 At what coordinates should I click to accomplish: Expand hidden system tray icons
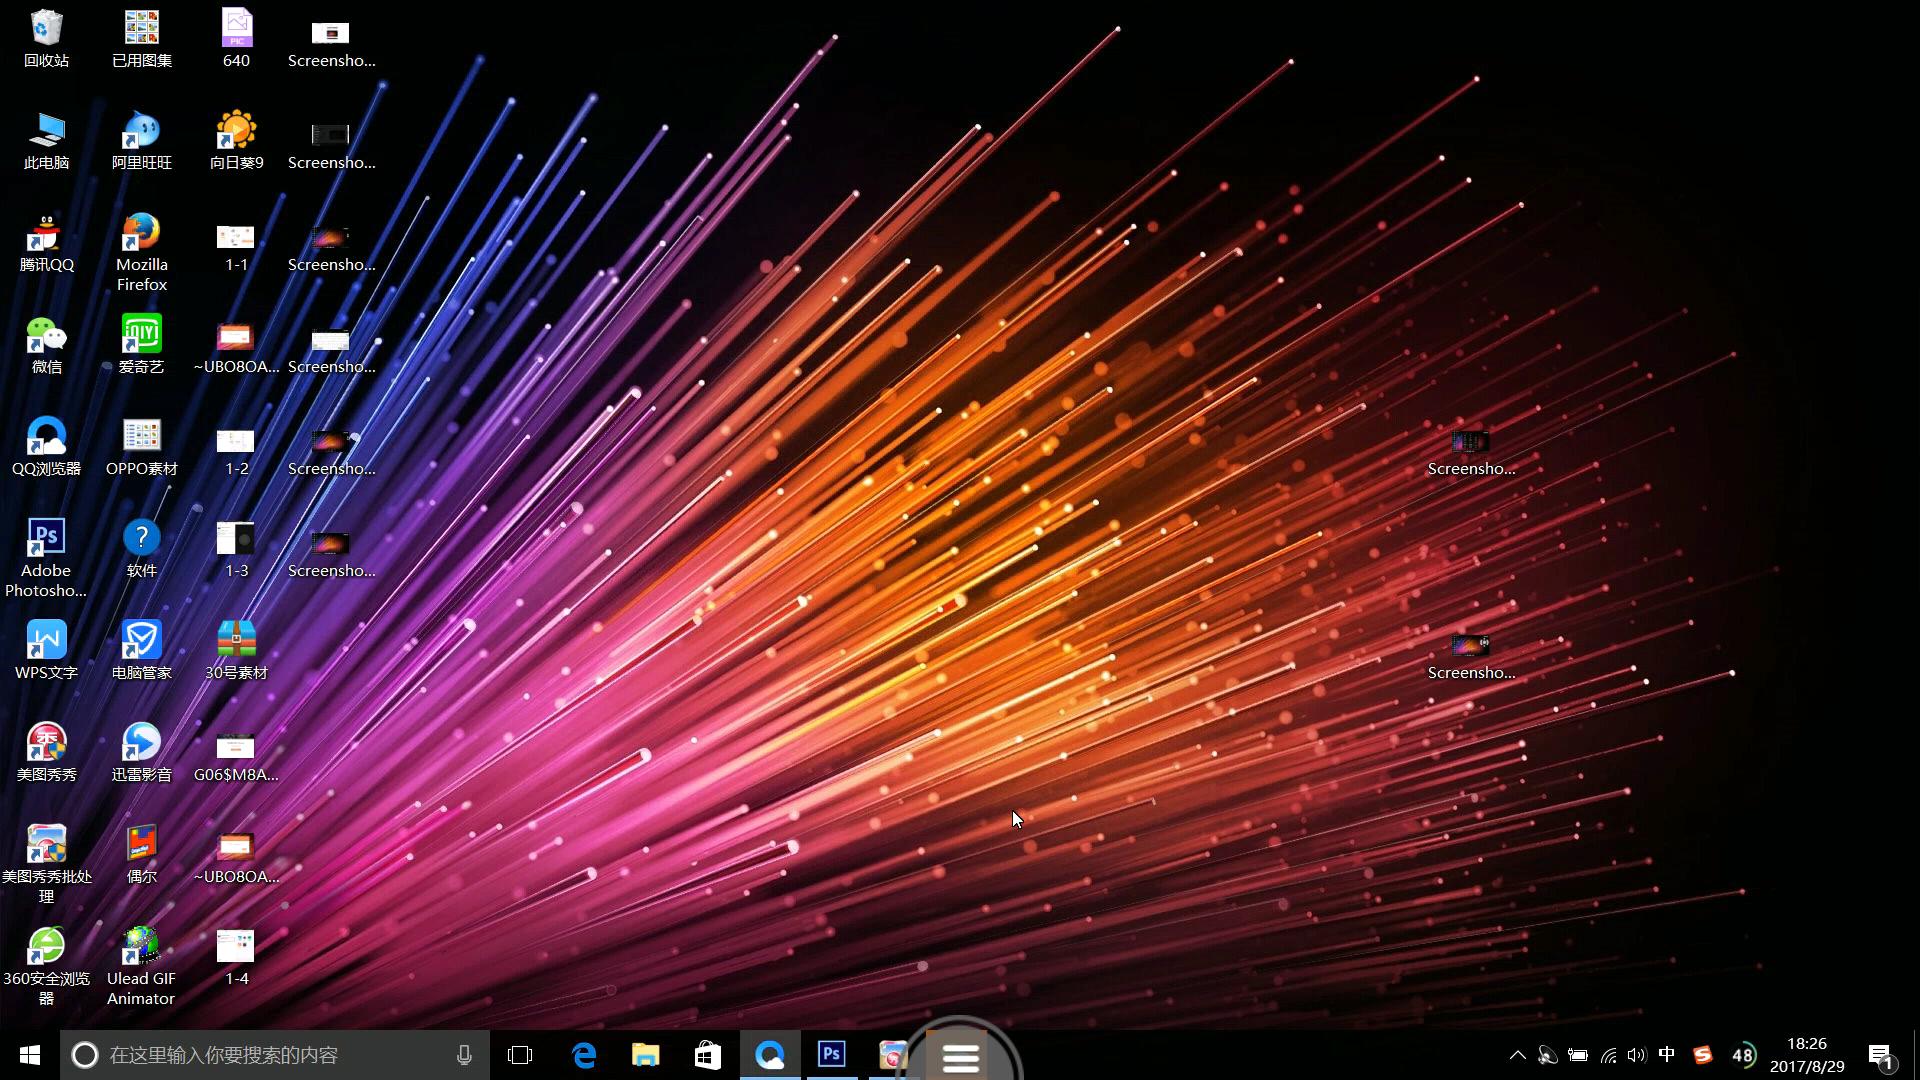(1517, 1054)
